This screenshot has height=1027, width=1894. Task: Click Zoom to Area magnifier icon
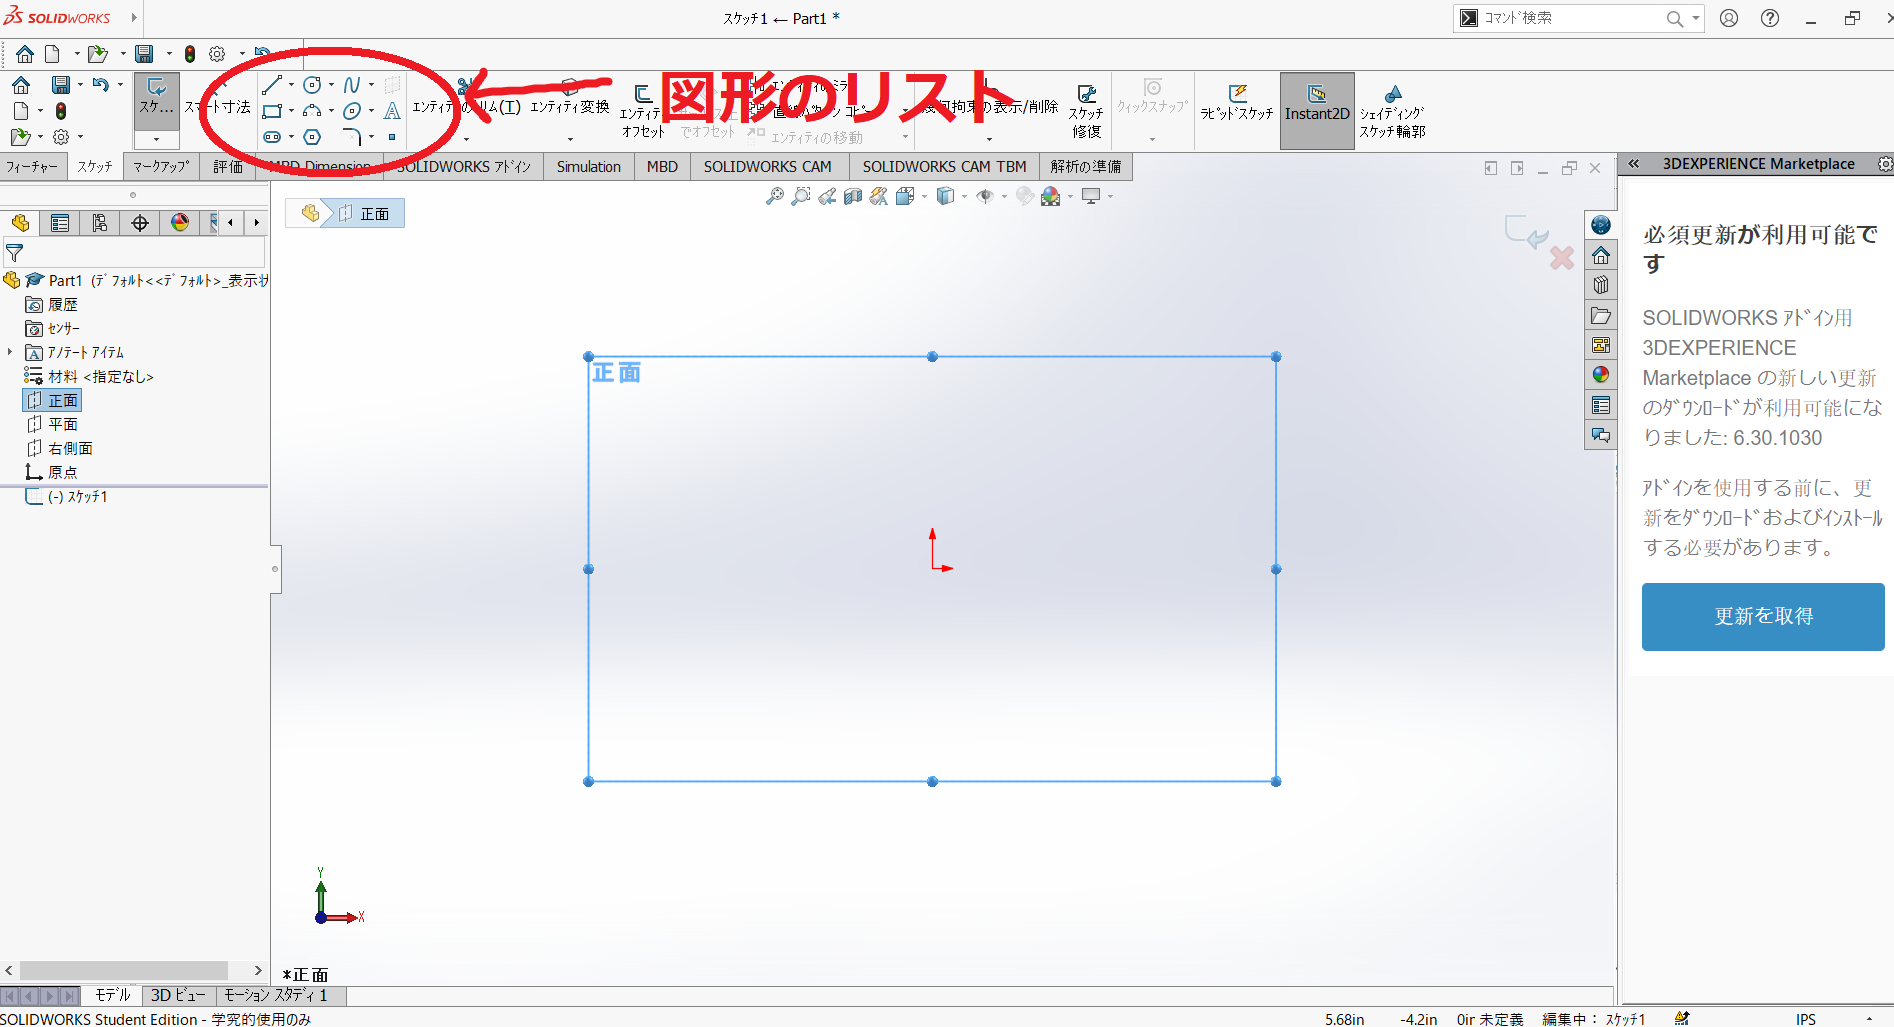[801, 197]
